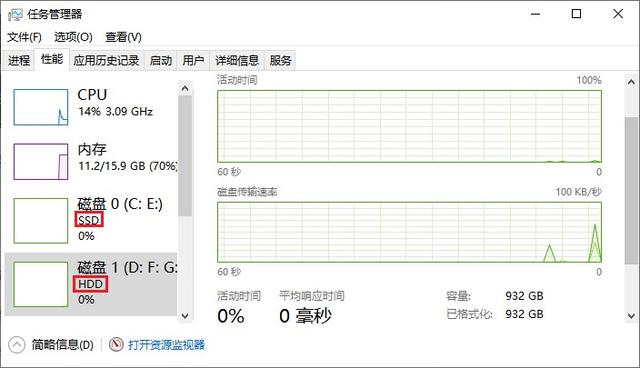The width and height of the screenshot is (640, 368).
Task: Collapse view with the 简略信息 chevron icon
Action: pyautogui.click(x=16, y=345)
